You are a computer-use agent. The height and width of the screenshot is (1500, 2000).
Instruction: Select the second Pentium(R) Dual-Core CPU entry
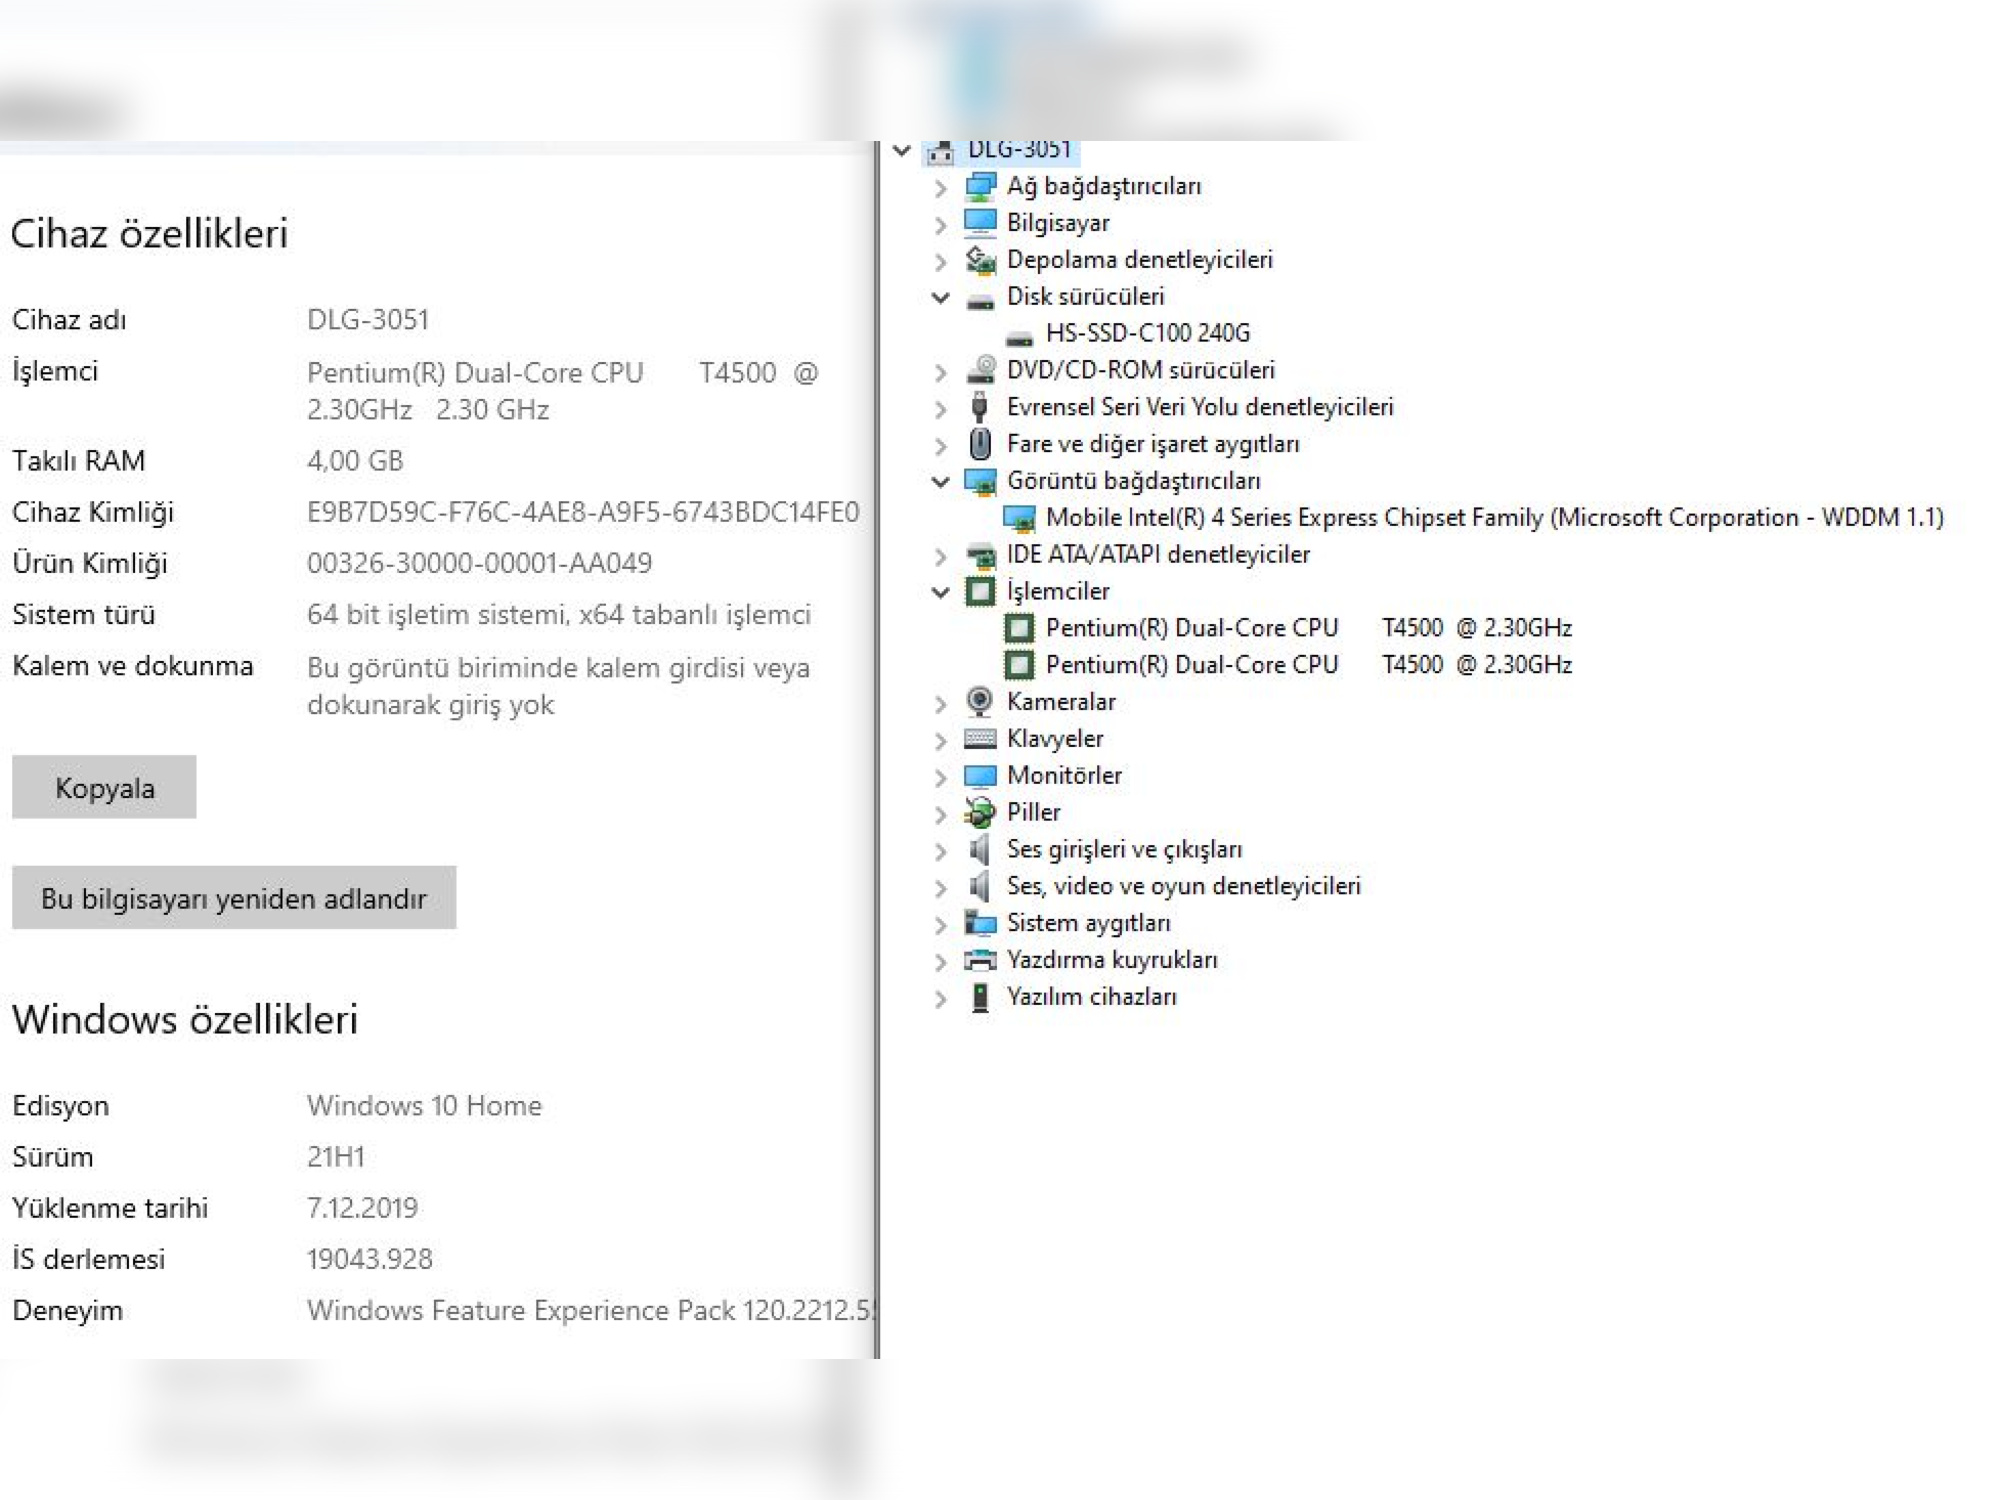coord(1309,665)
